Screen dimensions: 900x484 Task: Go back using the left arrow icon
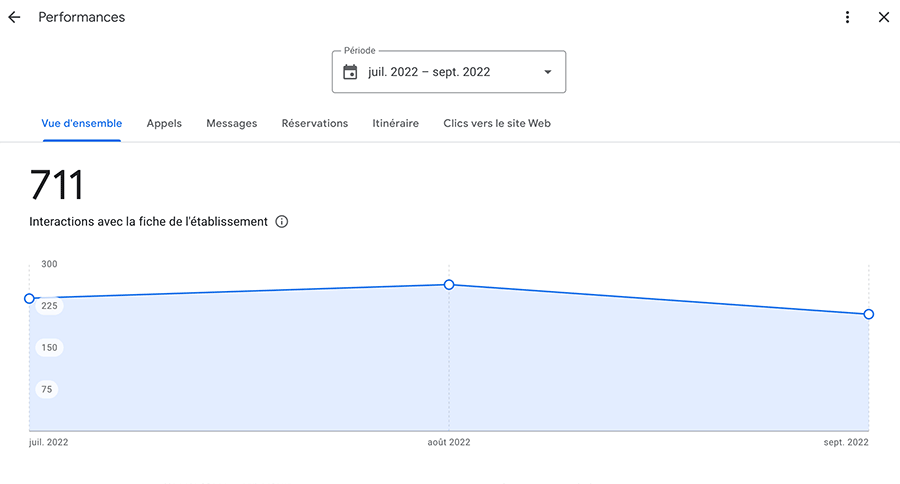[14, 17]
